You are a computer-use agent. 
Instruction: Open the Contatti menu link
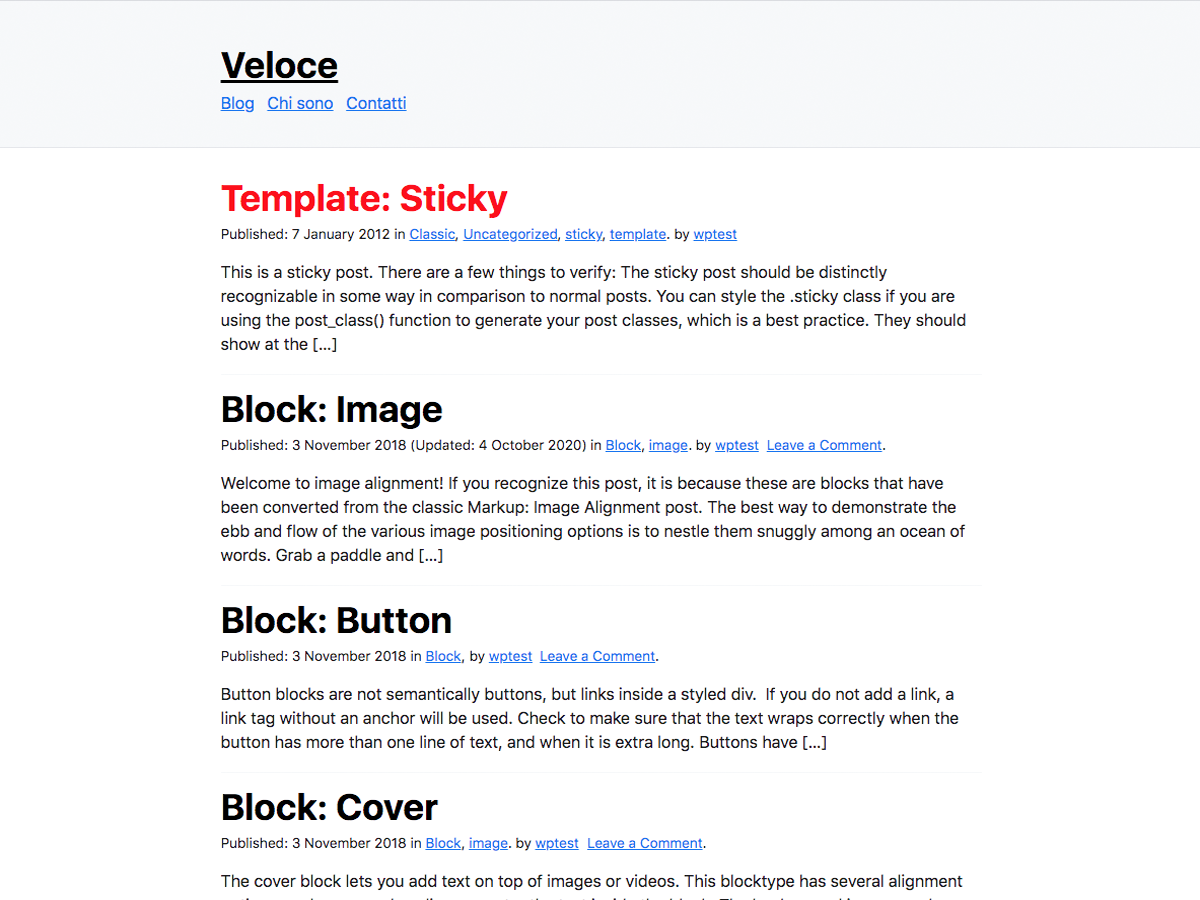[376, 103]
